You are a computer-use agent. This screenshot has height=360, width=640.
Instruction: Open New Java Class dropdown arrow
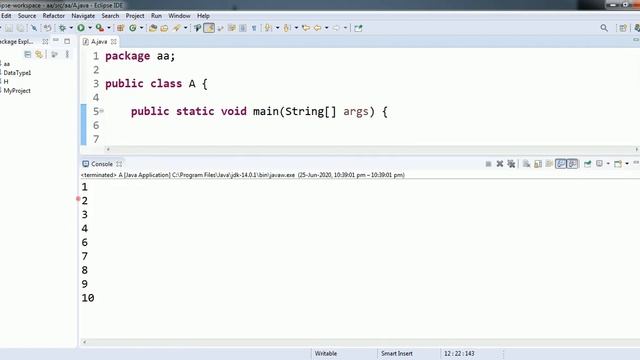coord(142,28)
